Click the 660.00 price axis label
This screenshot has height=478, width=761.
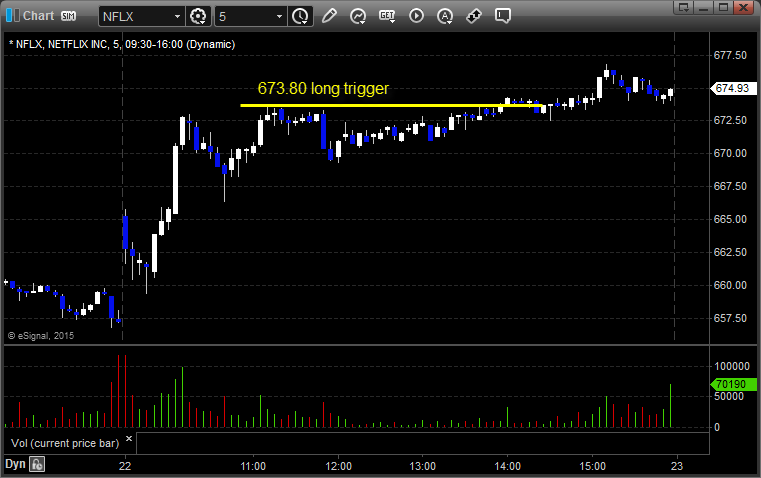(730, 285)
